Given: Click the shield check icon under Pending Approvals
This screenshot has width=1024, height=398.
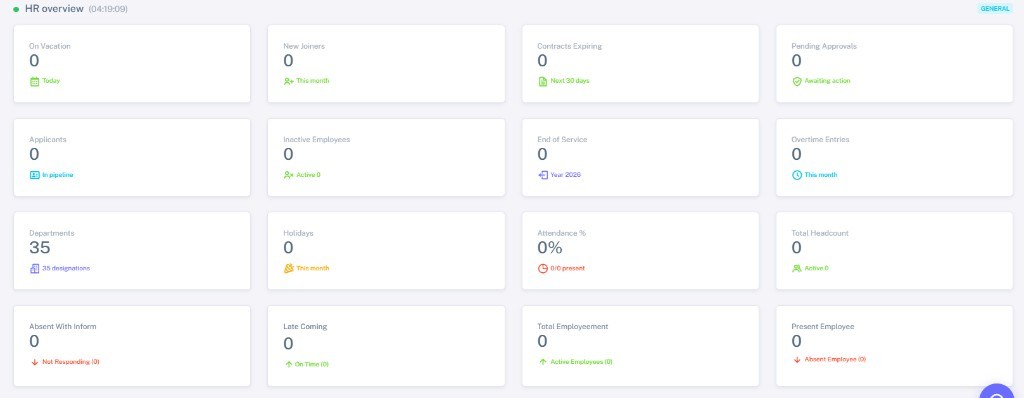Looking at the screenshot, I should pyautogui.click(x=797, y=82).
